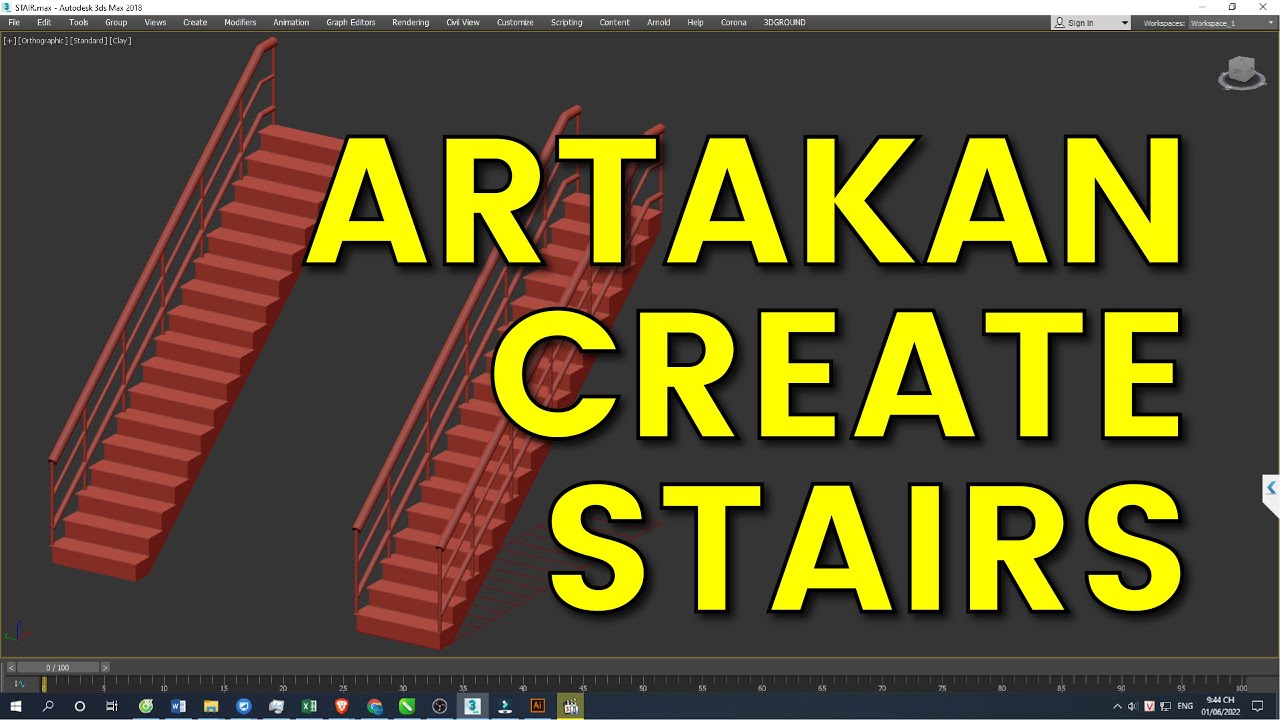Viewport: 1280px width, 720px height.
Task: Expand the collapsed side panel arrow
Action: click(1271, 488)
